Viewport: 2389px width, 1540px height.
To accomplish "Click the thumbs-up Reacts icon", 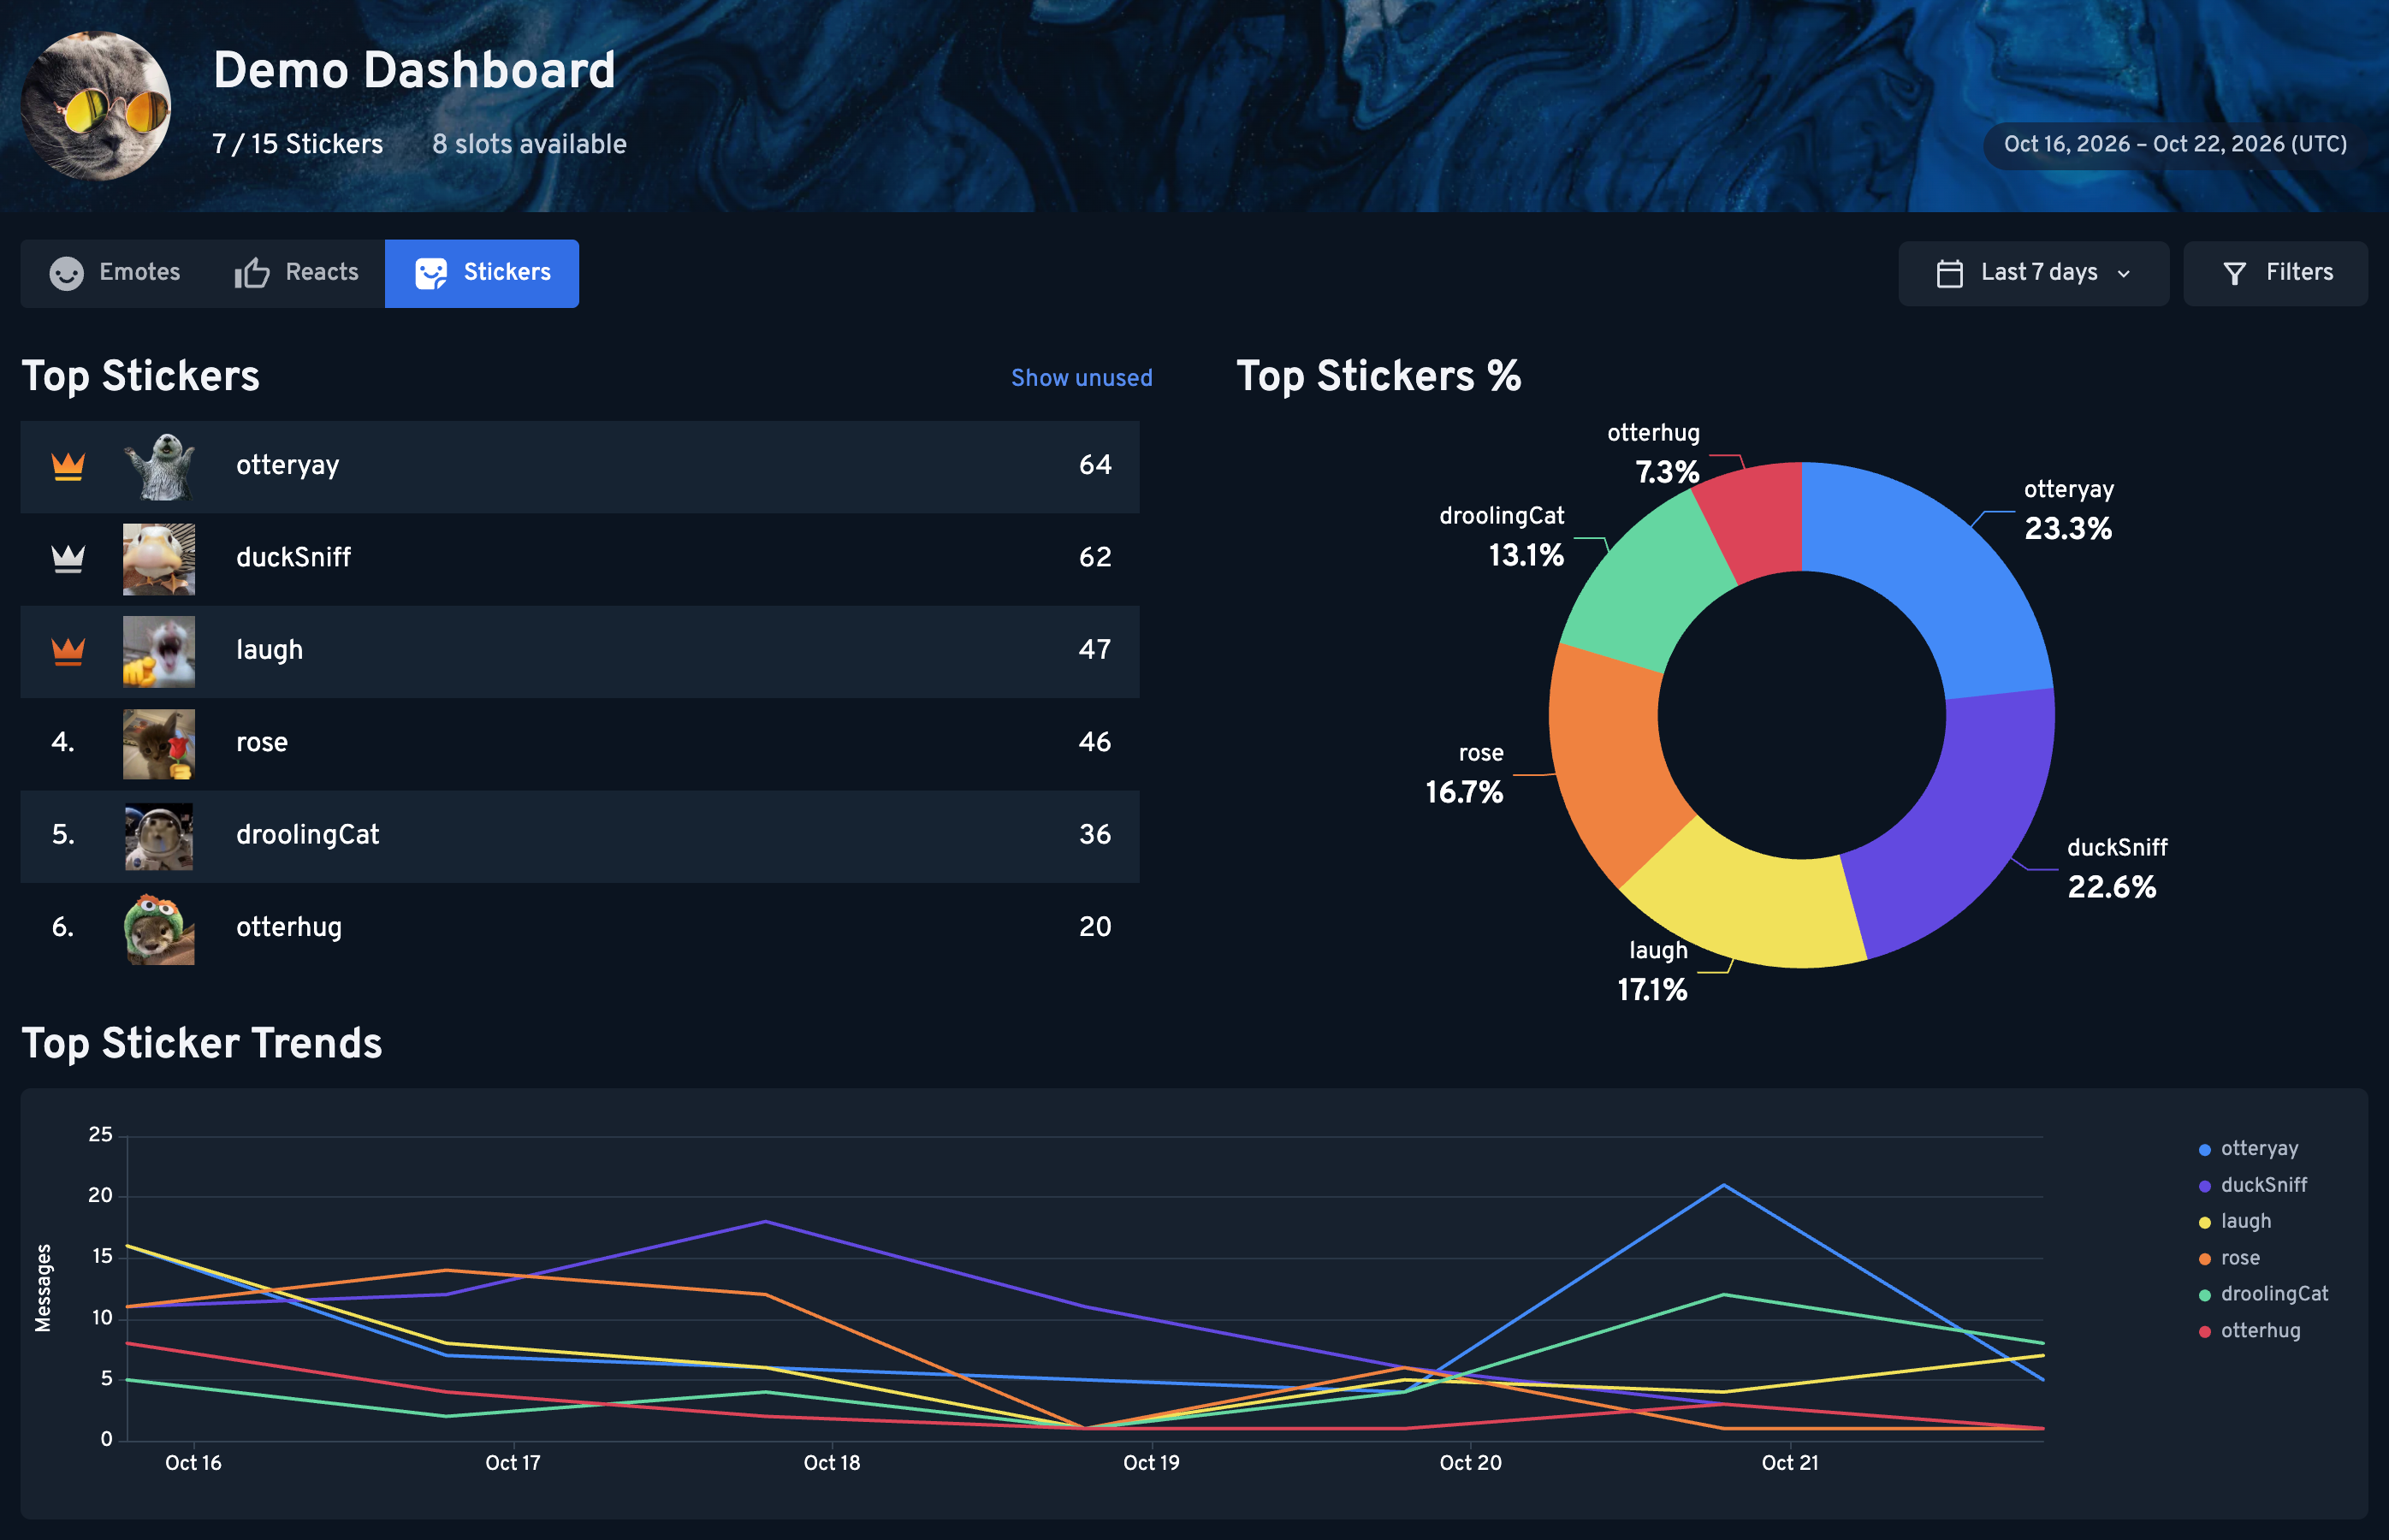I will pyautogui.click(x=252, y=272).
